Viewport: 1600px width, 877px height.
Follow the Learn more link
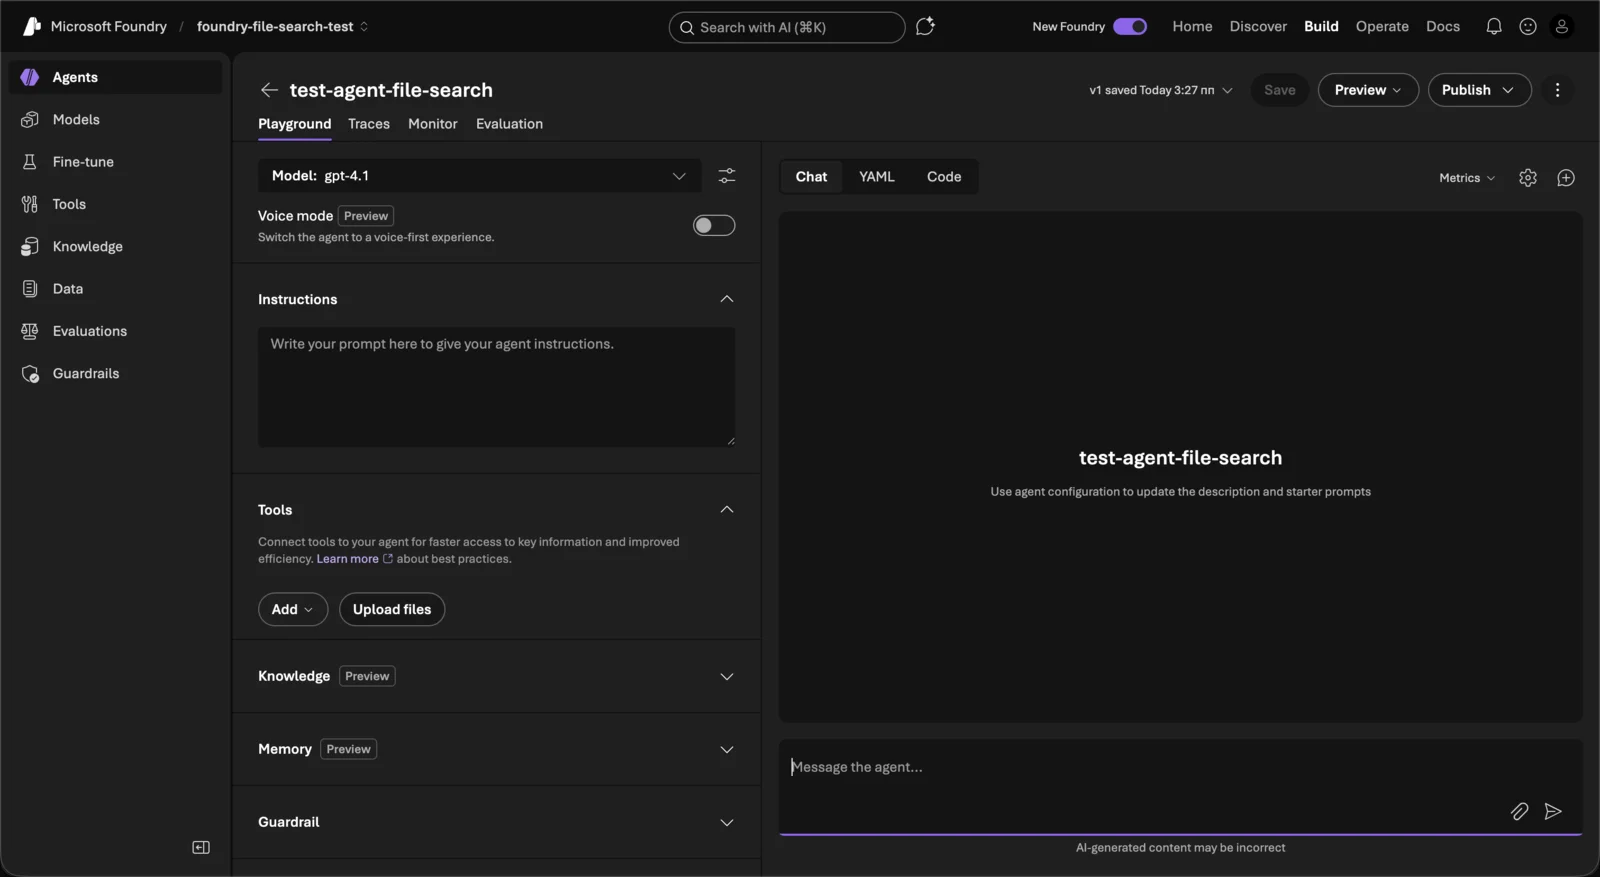click(348, 559)
